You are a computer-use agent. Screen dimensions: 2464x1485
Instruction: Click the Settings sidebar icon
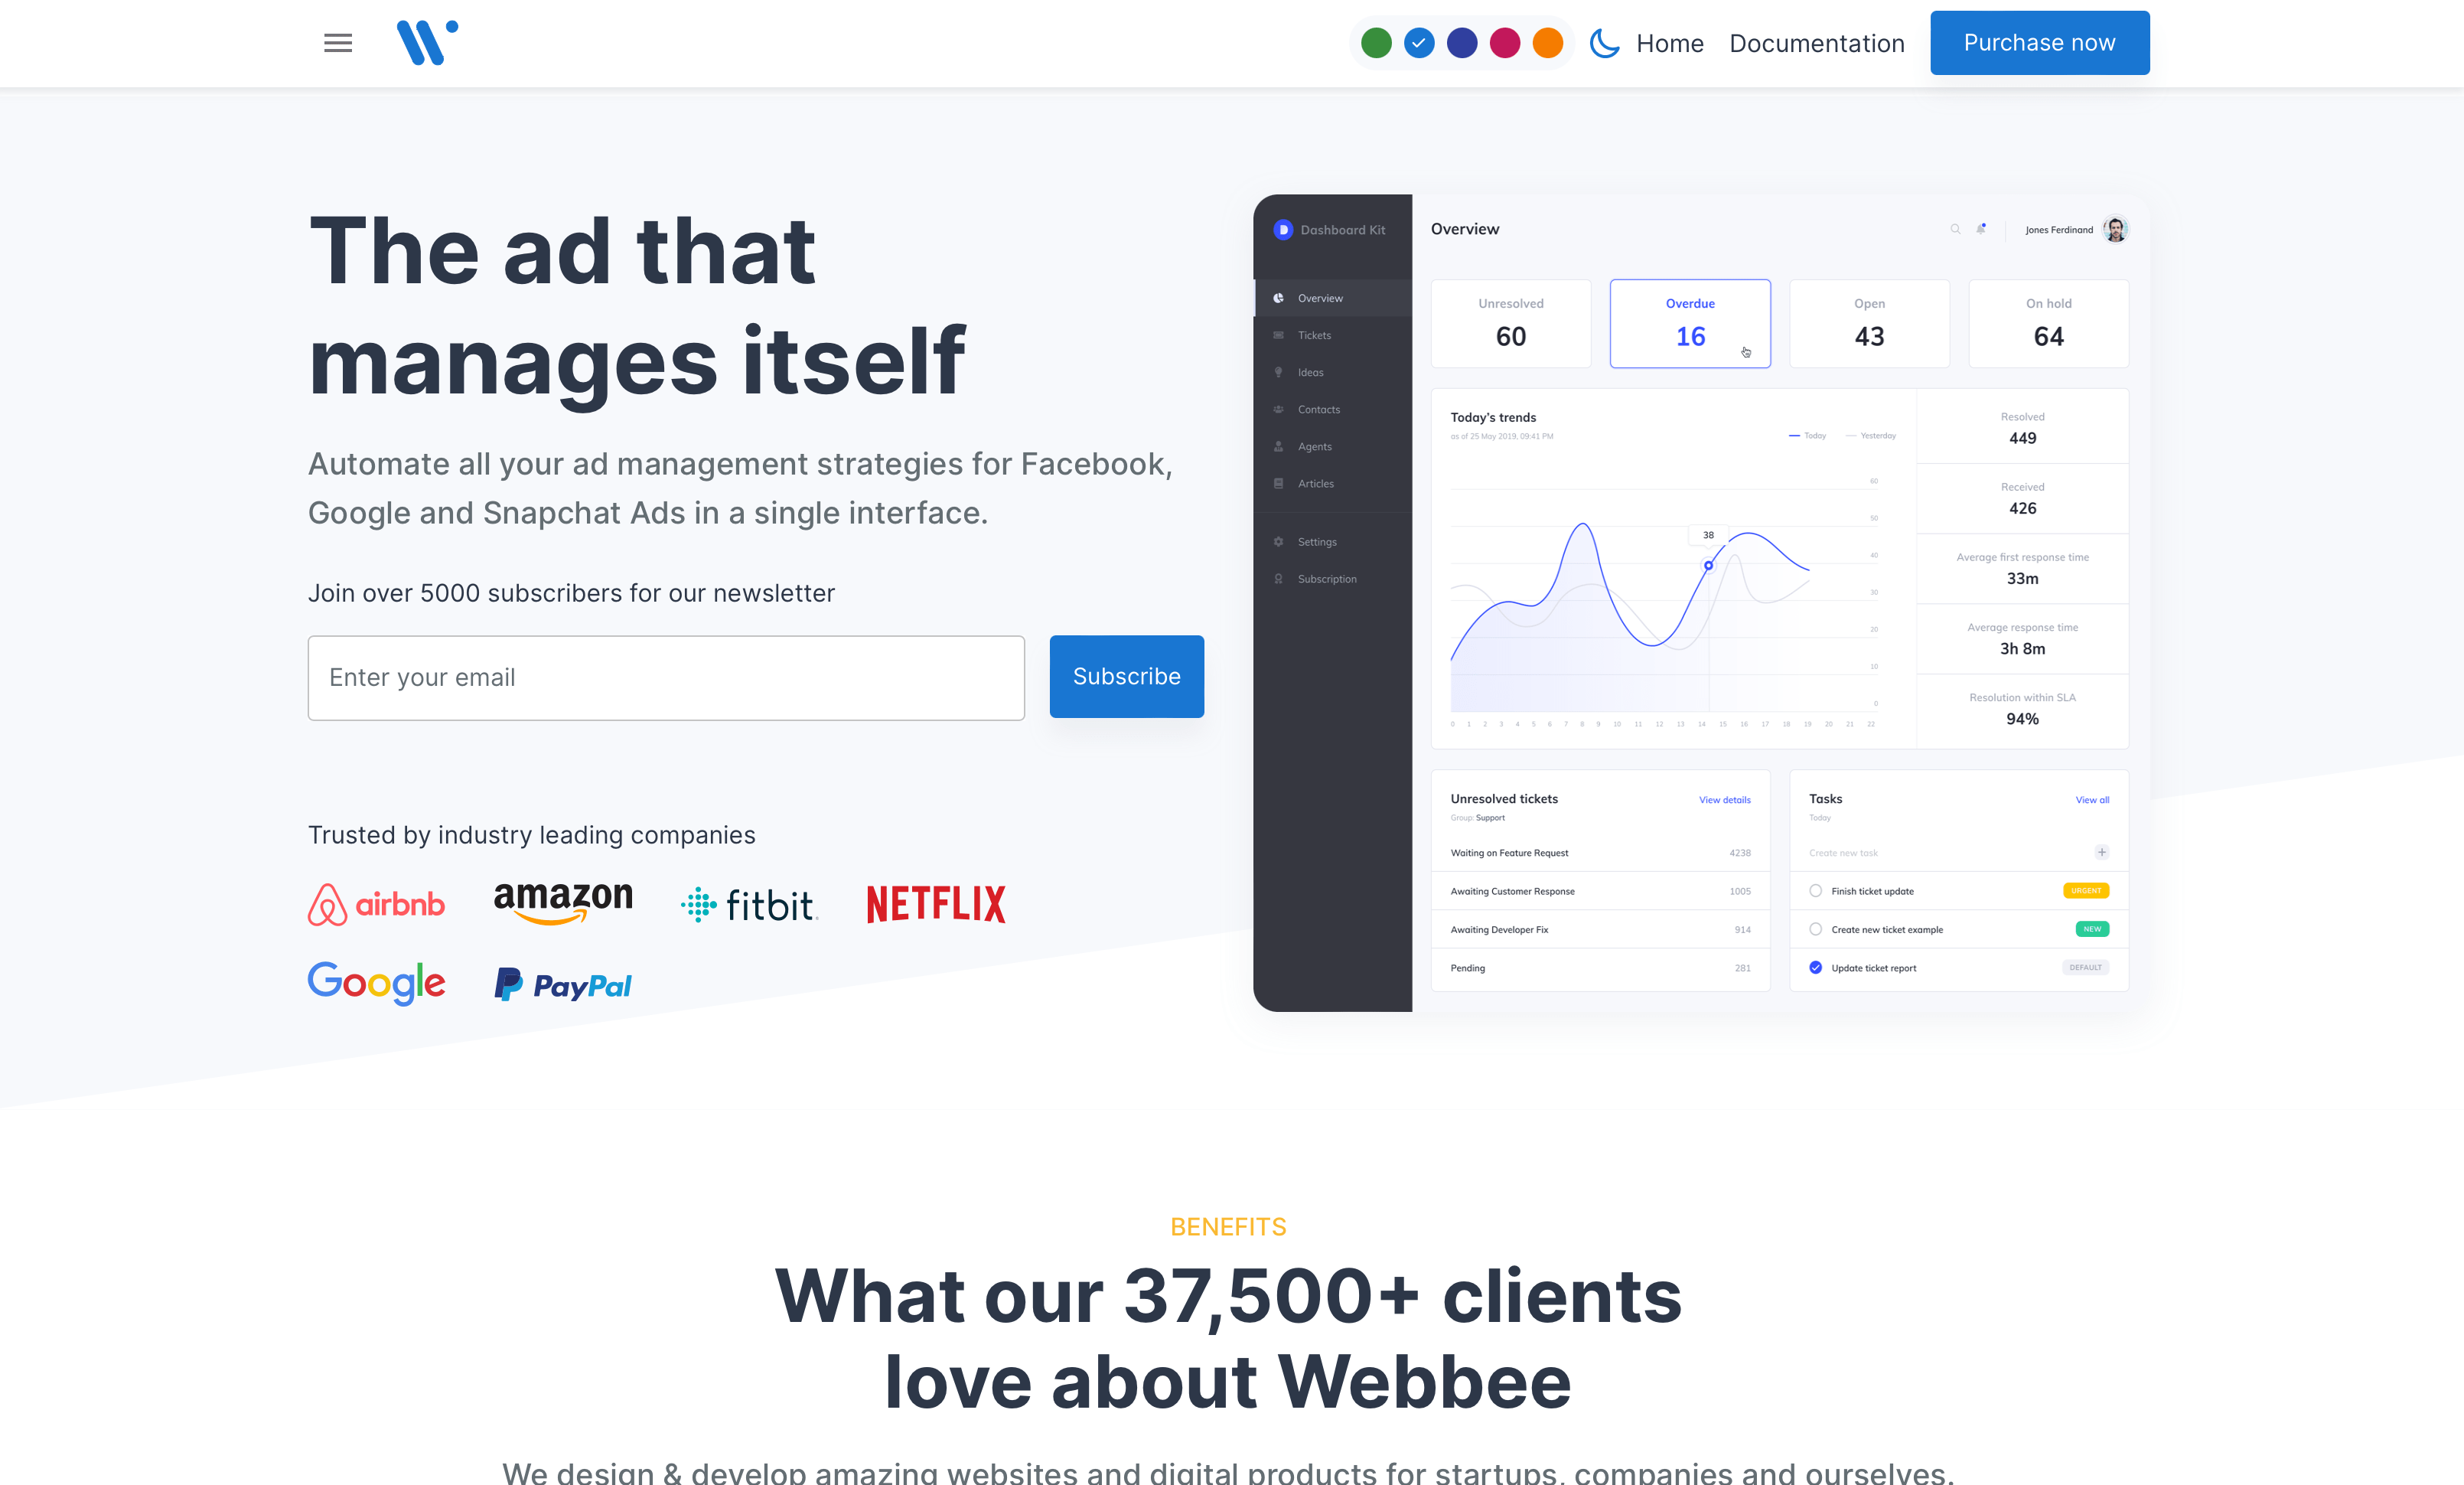(1279, 541)
